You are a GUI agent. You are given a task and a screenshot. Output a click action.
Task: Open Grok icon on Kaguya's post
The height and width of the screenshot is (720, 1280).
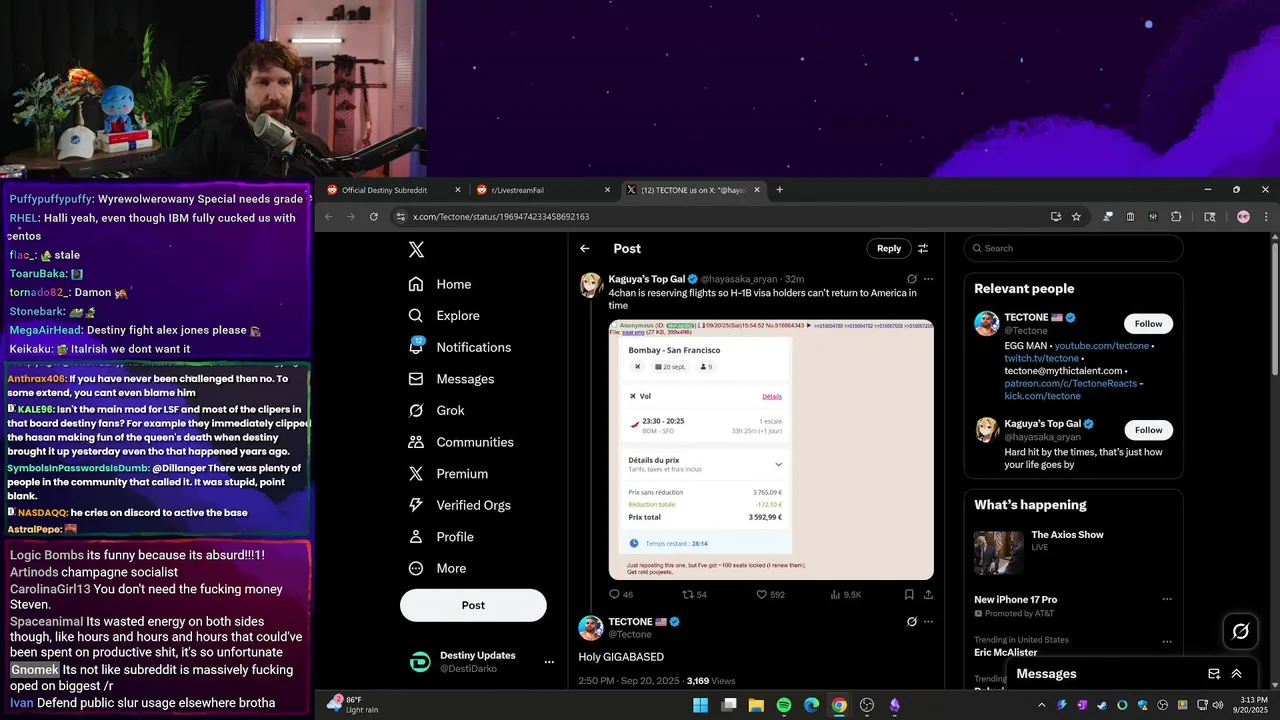click(911, 279)
